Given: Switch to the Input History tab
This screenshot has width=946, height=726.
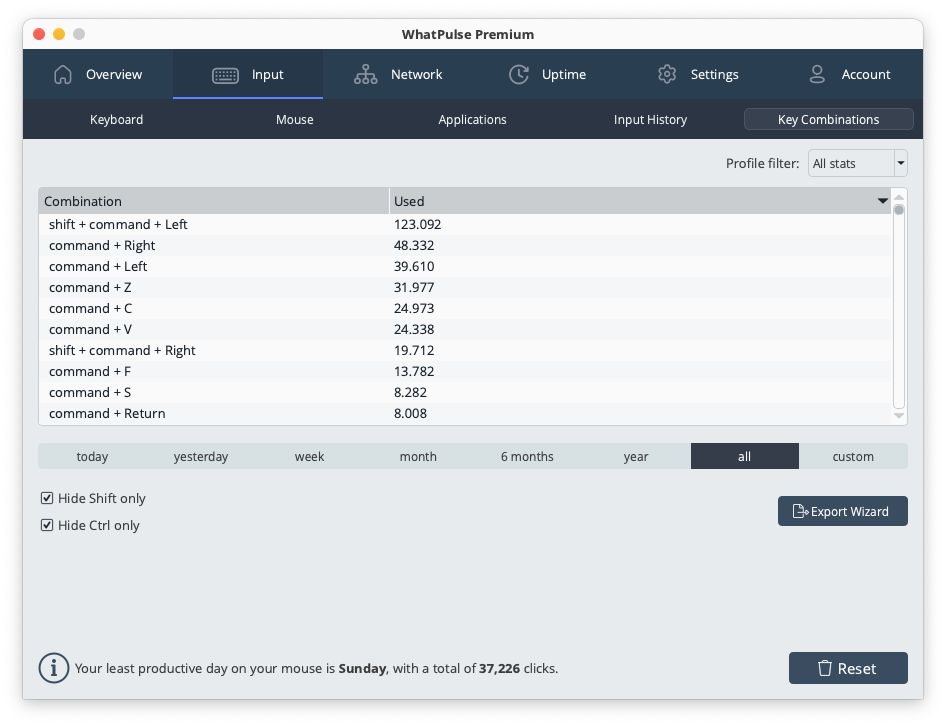Looking at the screenshot, I should tap(650, 120).
